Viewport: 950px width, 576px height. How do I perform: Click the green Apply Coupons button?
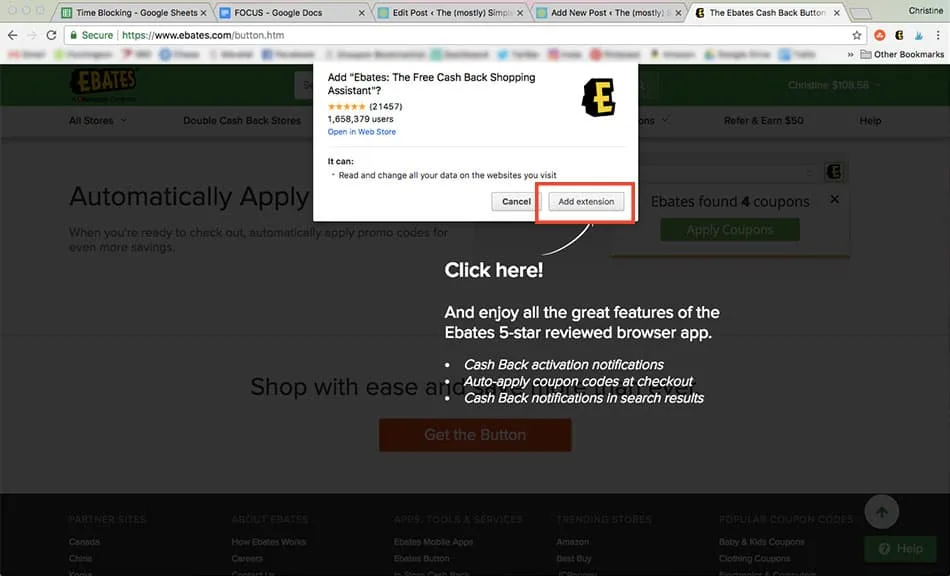pos(729,230)
